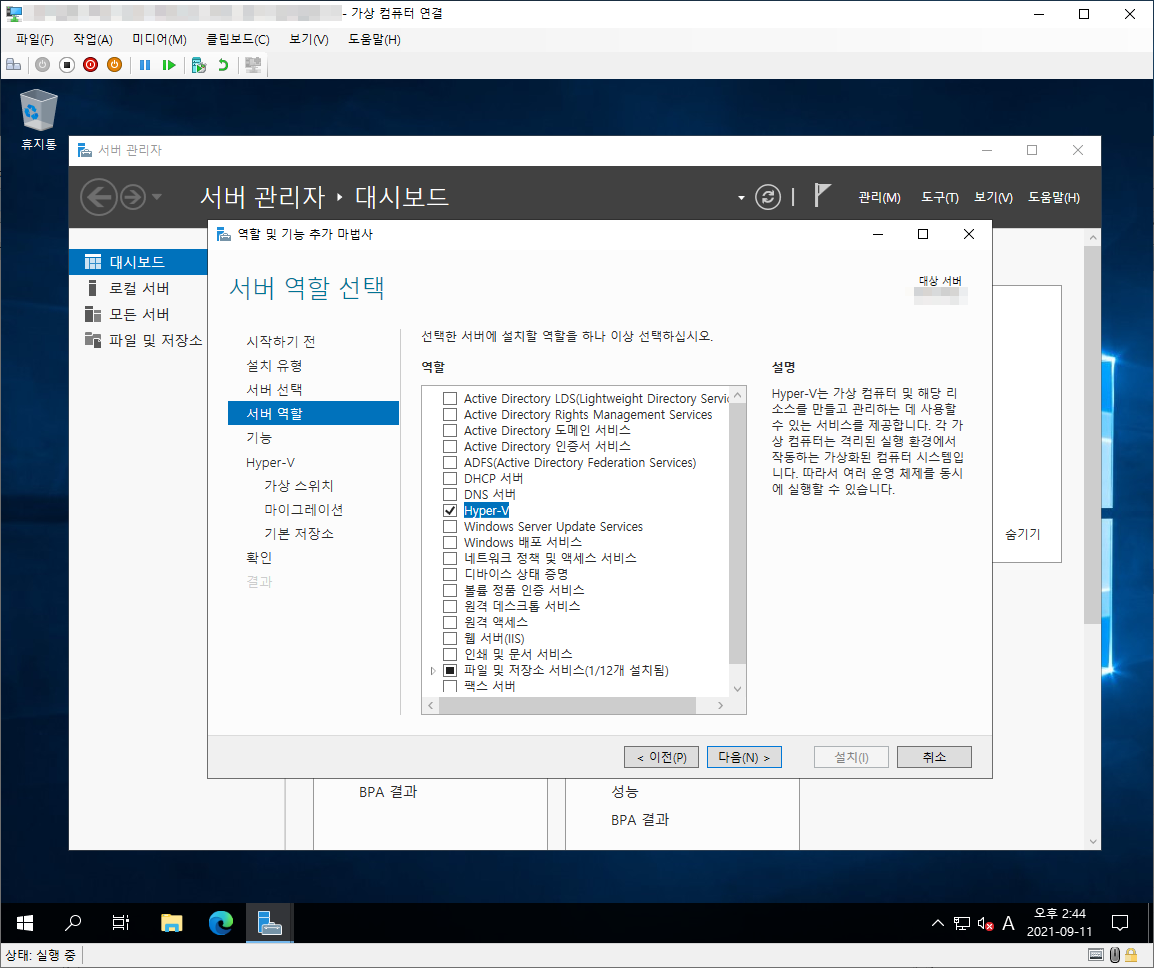Show hidden system tray icons chevron
This screenshot has width=1154, height=968.
(937, 923)
